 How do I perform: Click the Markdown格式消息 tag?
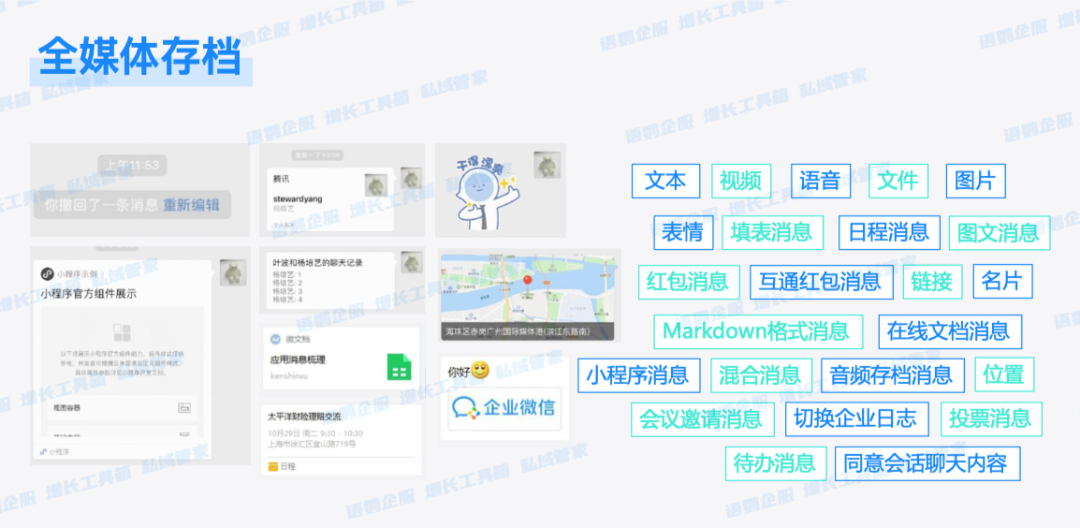coord(756,331)
